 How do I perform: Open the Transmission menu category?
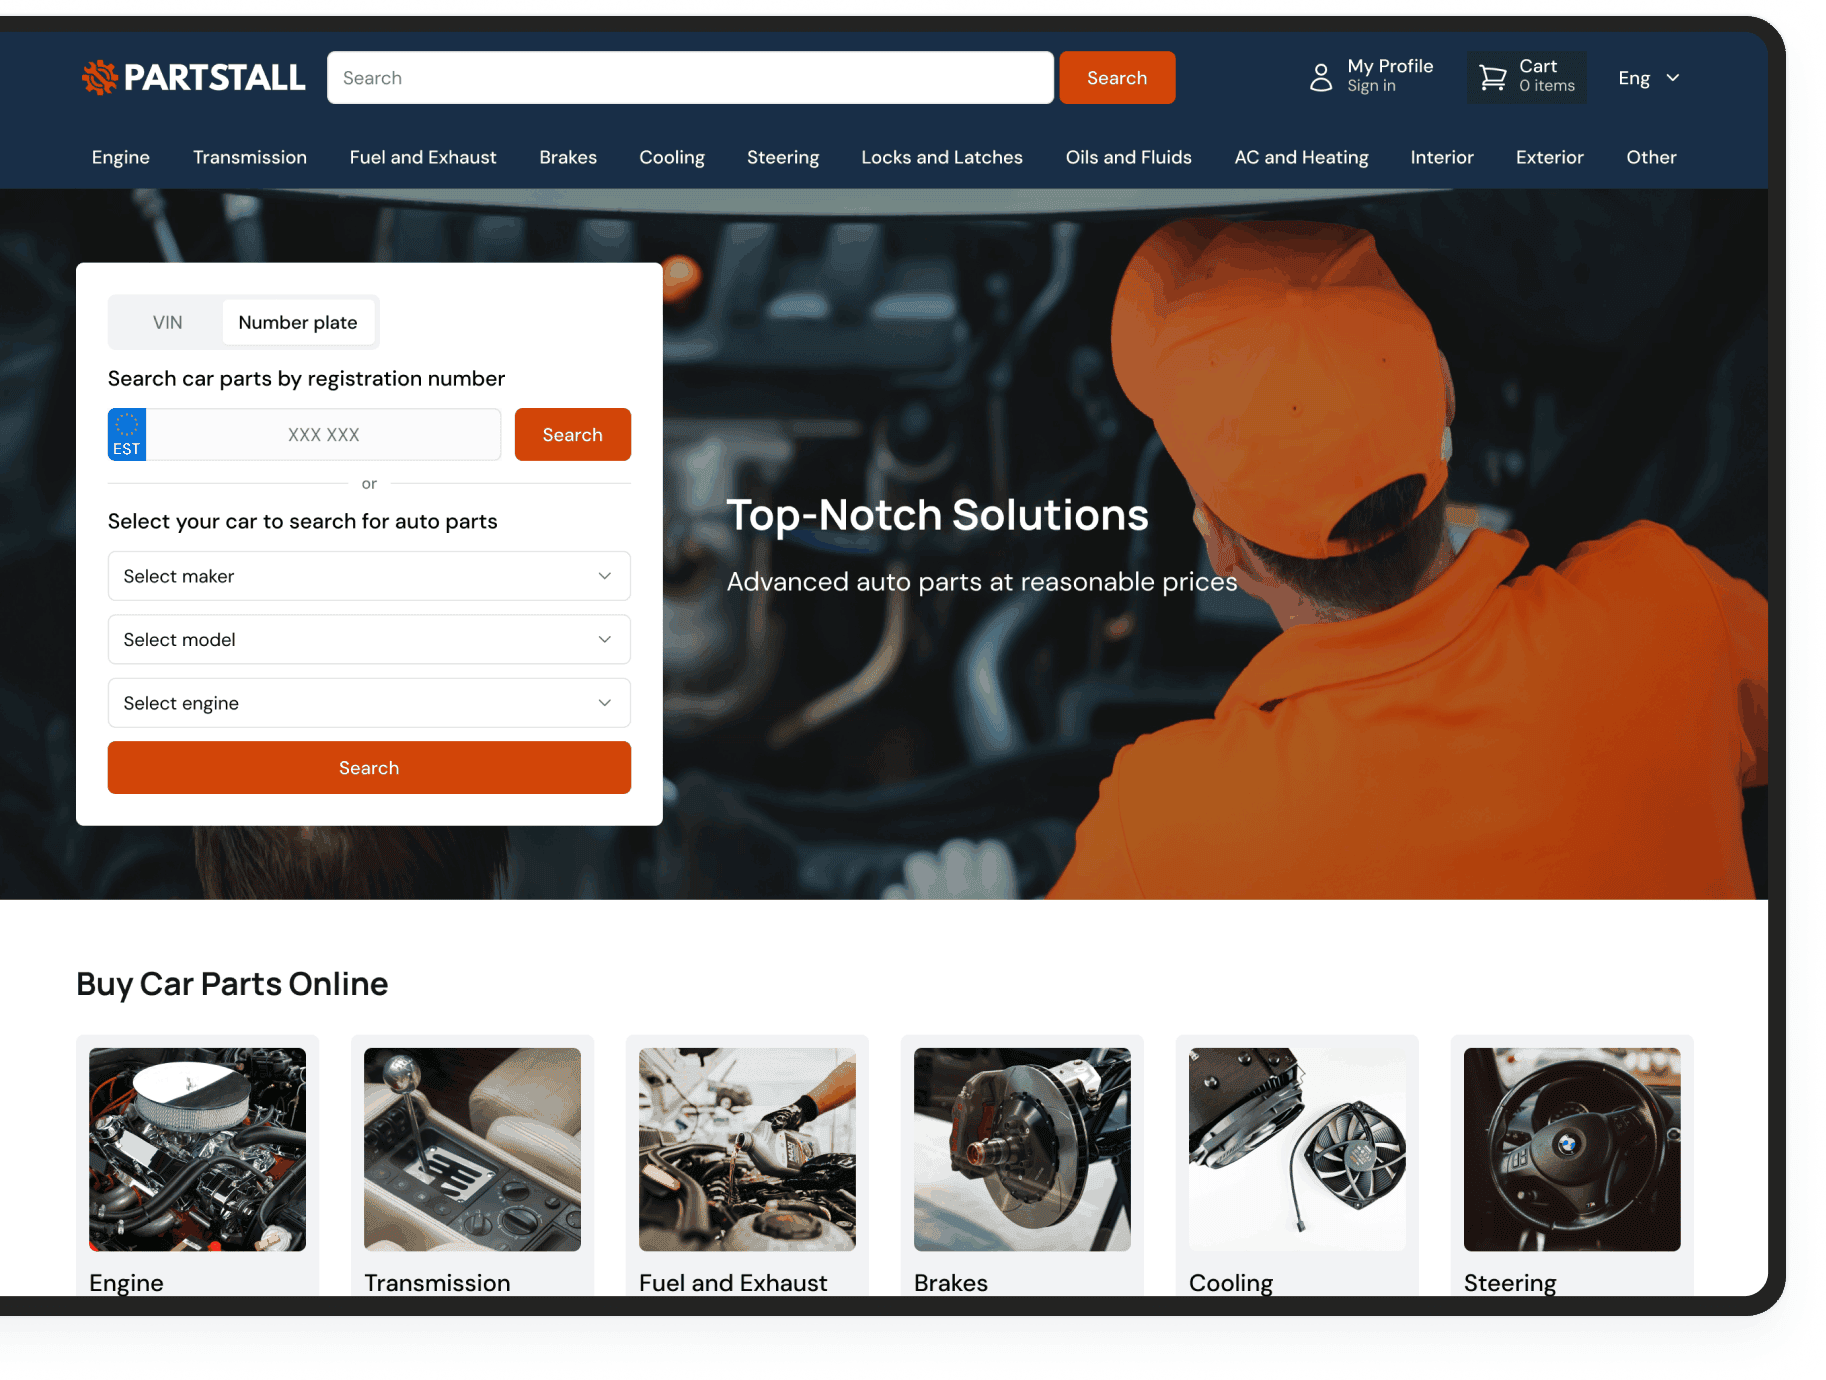(250, 157)
